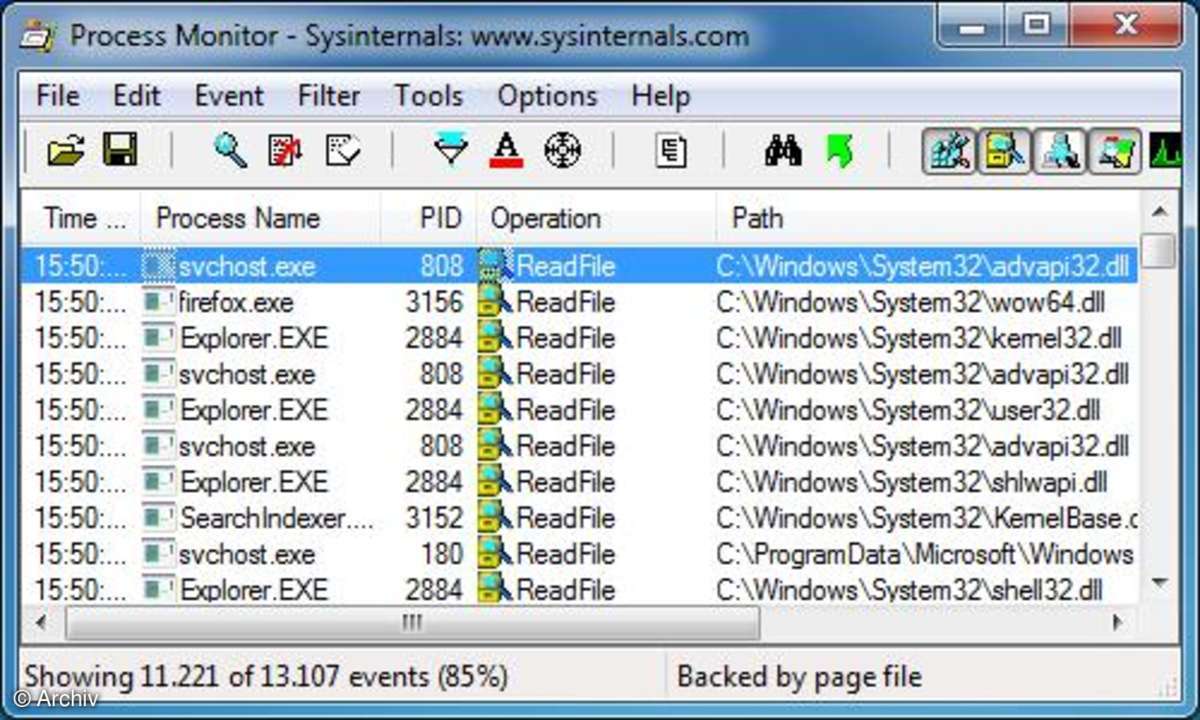Click the ProgramData\Microsoft\Windows path cell
The height and width of the screenshot is (720, 1200).
click(926, 554)
